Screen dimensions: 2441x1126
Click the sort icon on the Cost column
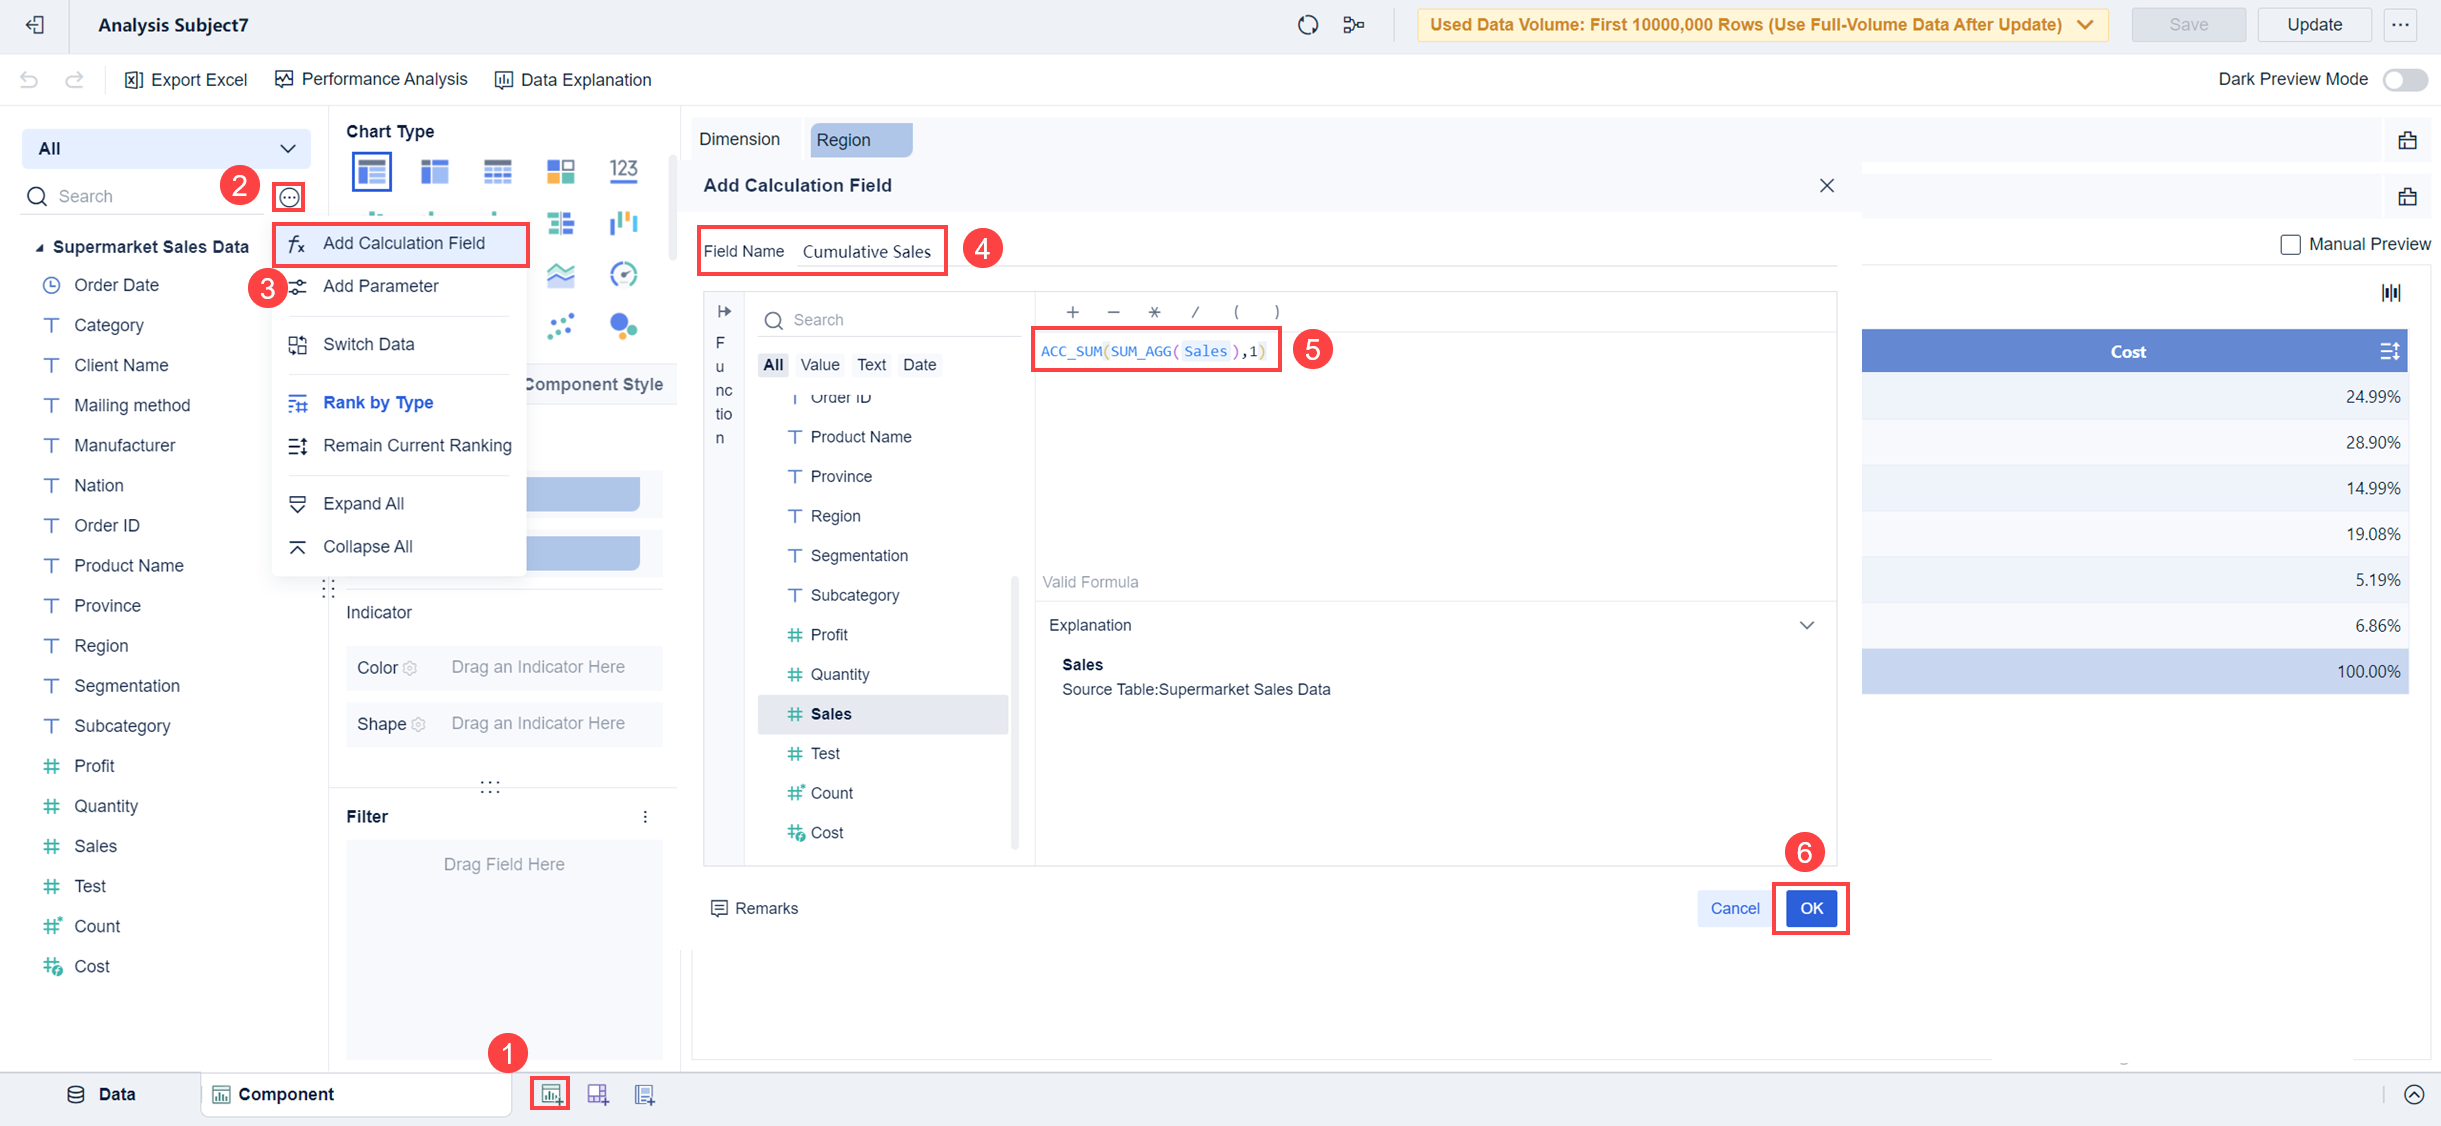tap(2392, 351)
